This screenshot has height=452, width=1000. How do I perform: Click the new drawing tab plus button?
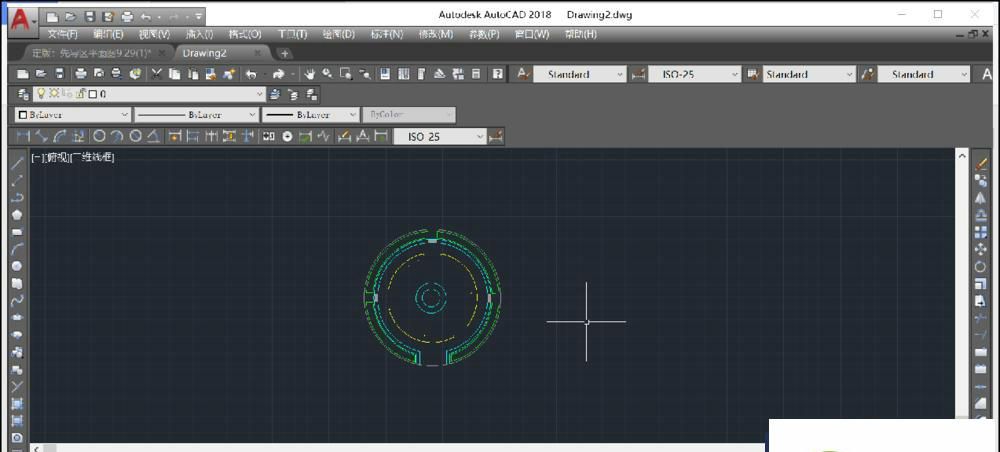click(285, 53)
